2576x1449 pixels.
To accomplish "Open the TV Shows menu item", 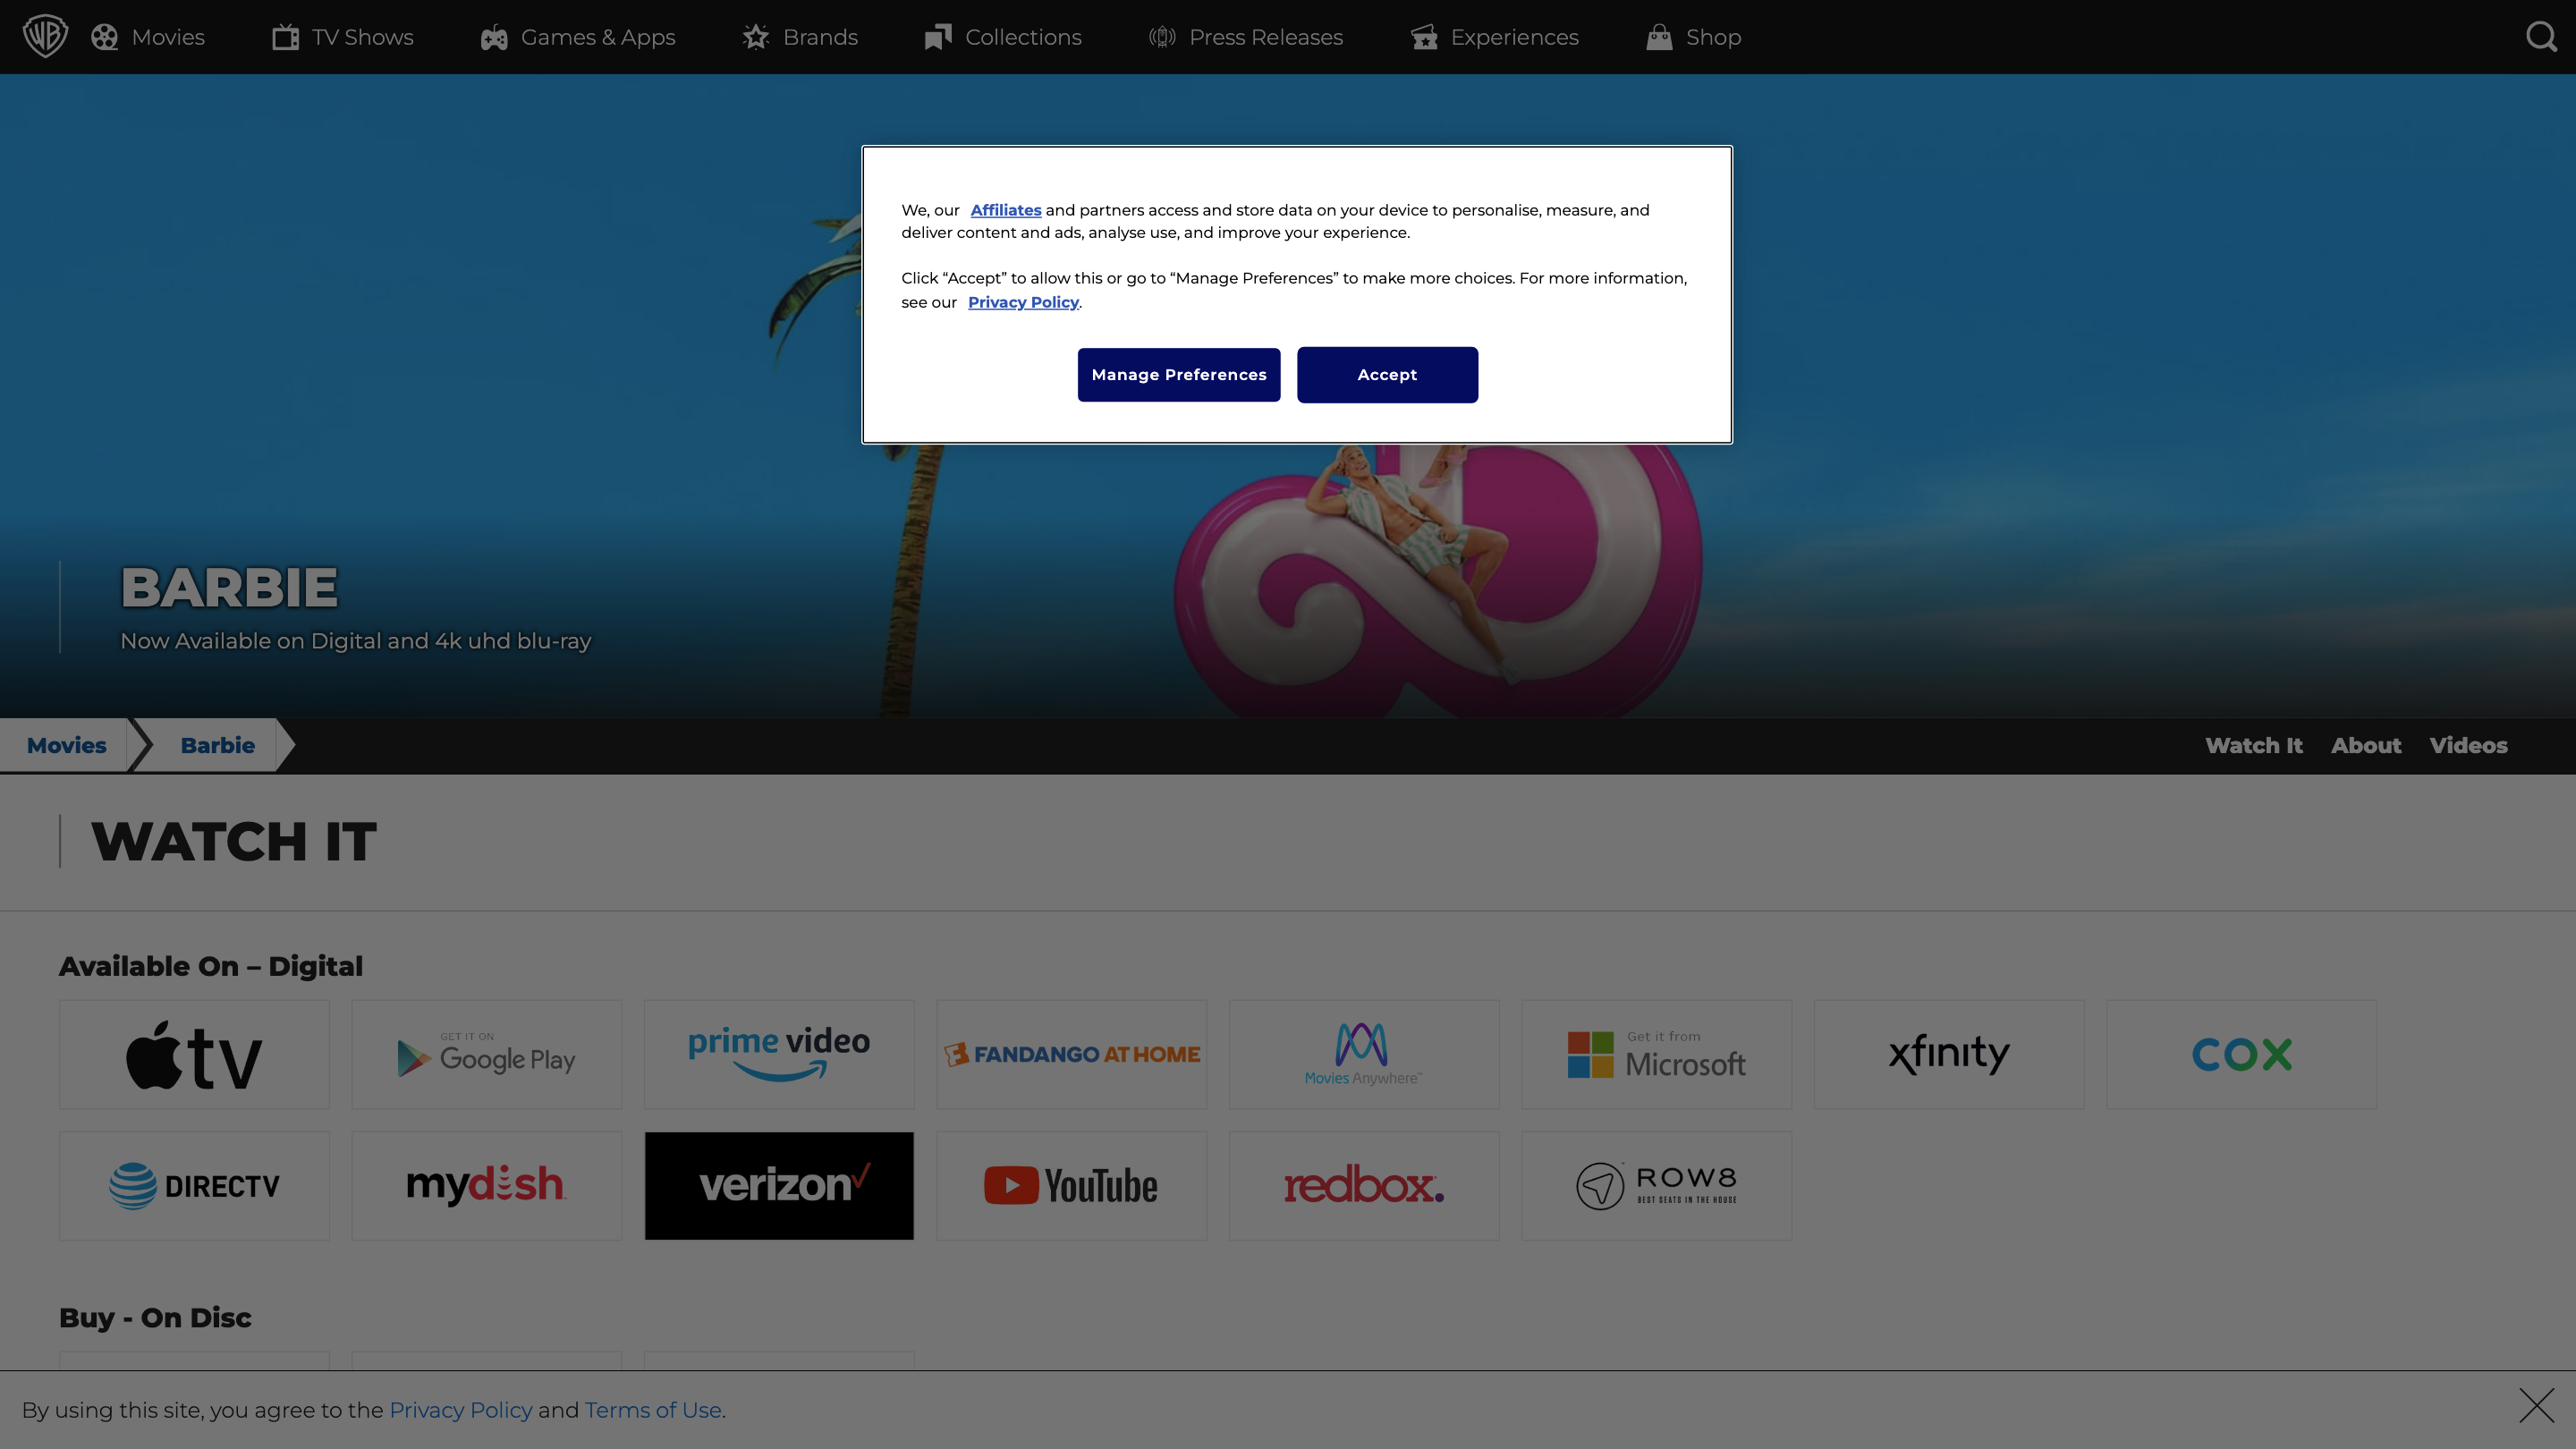I will coord(343,37).
